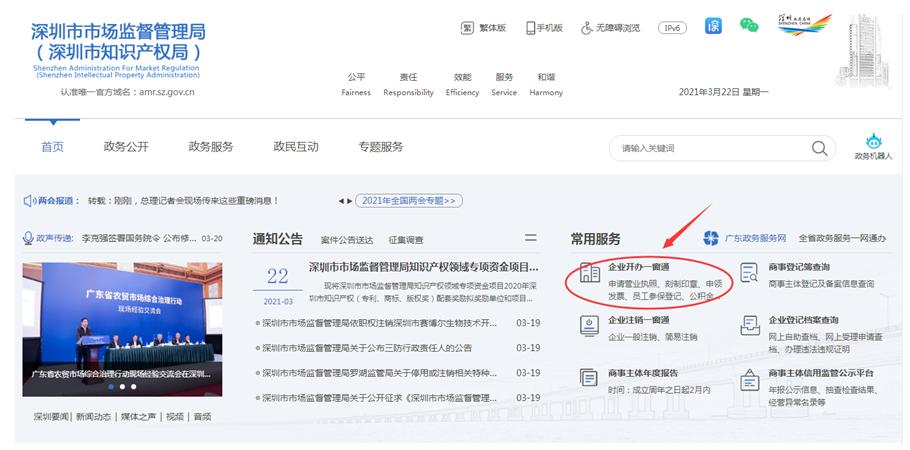This screenshot has height=450, width=910.
Task: Switch to the Traditional Chinese (繁体版) version icon
Action: (x=467, y=28)
